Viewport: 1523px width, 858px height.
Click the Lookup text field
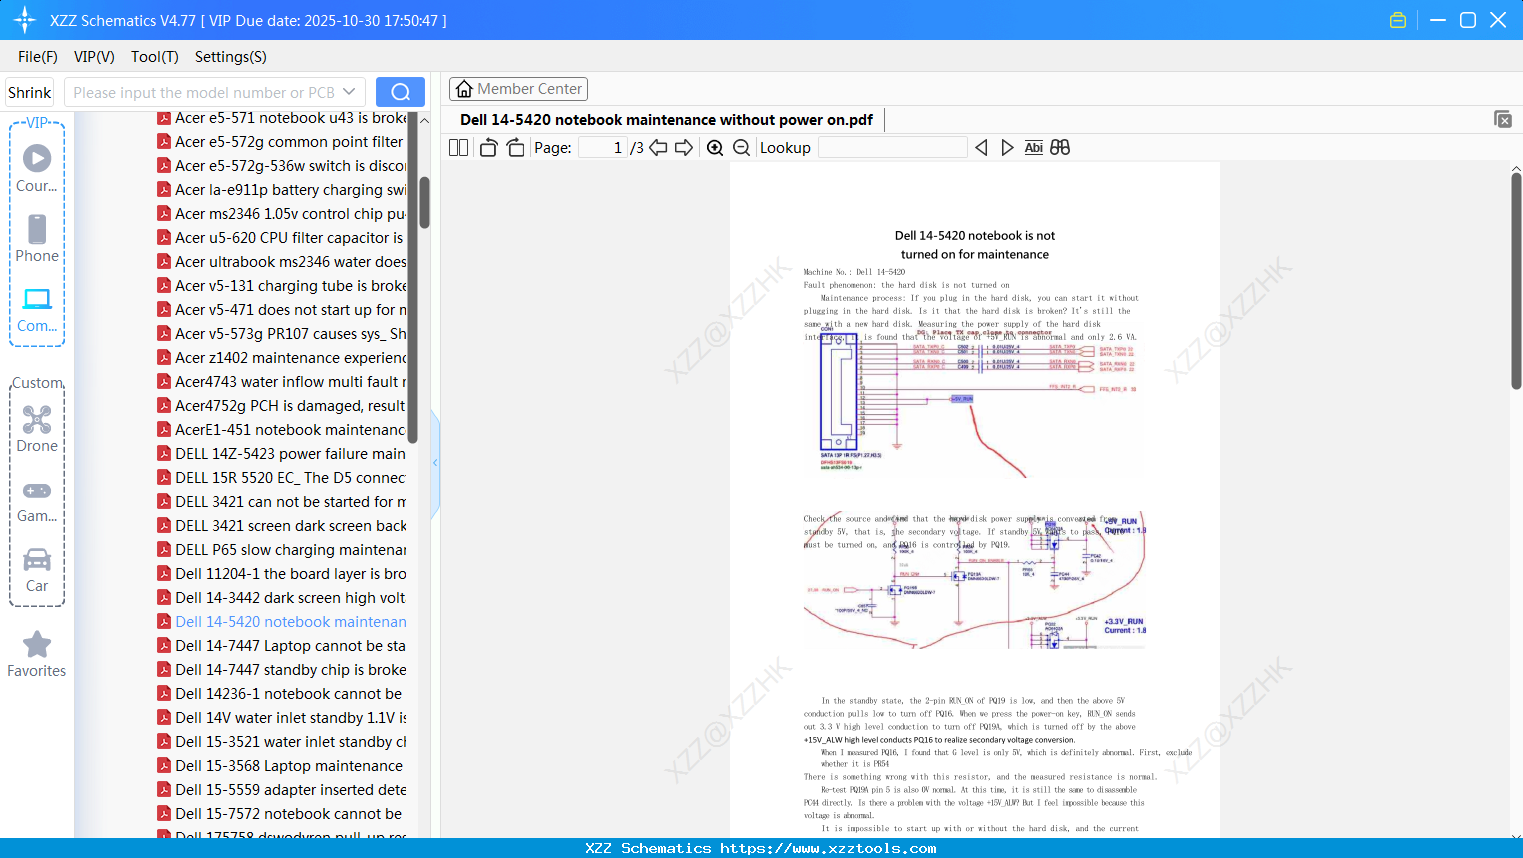pyautogui.click(x=892, y=148)
